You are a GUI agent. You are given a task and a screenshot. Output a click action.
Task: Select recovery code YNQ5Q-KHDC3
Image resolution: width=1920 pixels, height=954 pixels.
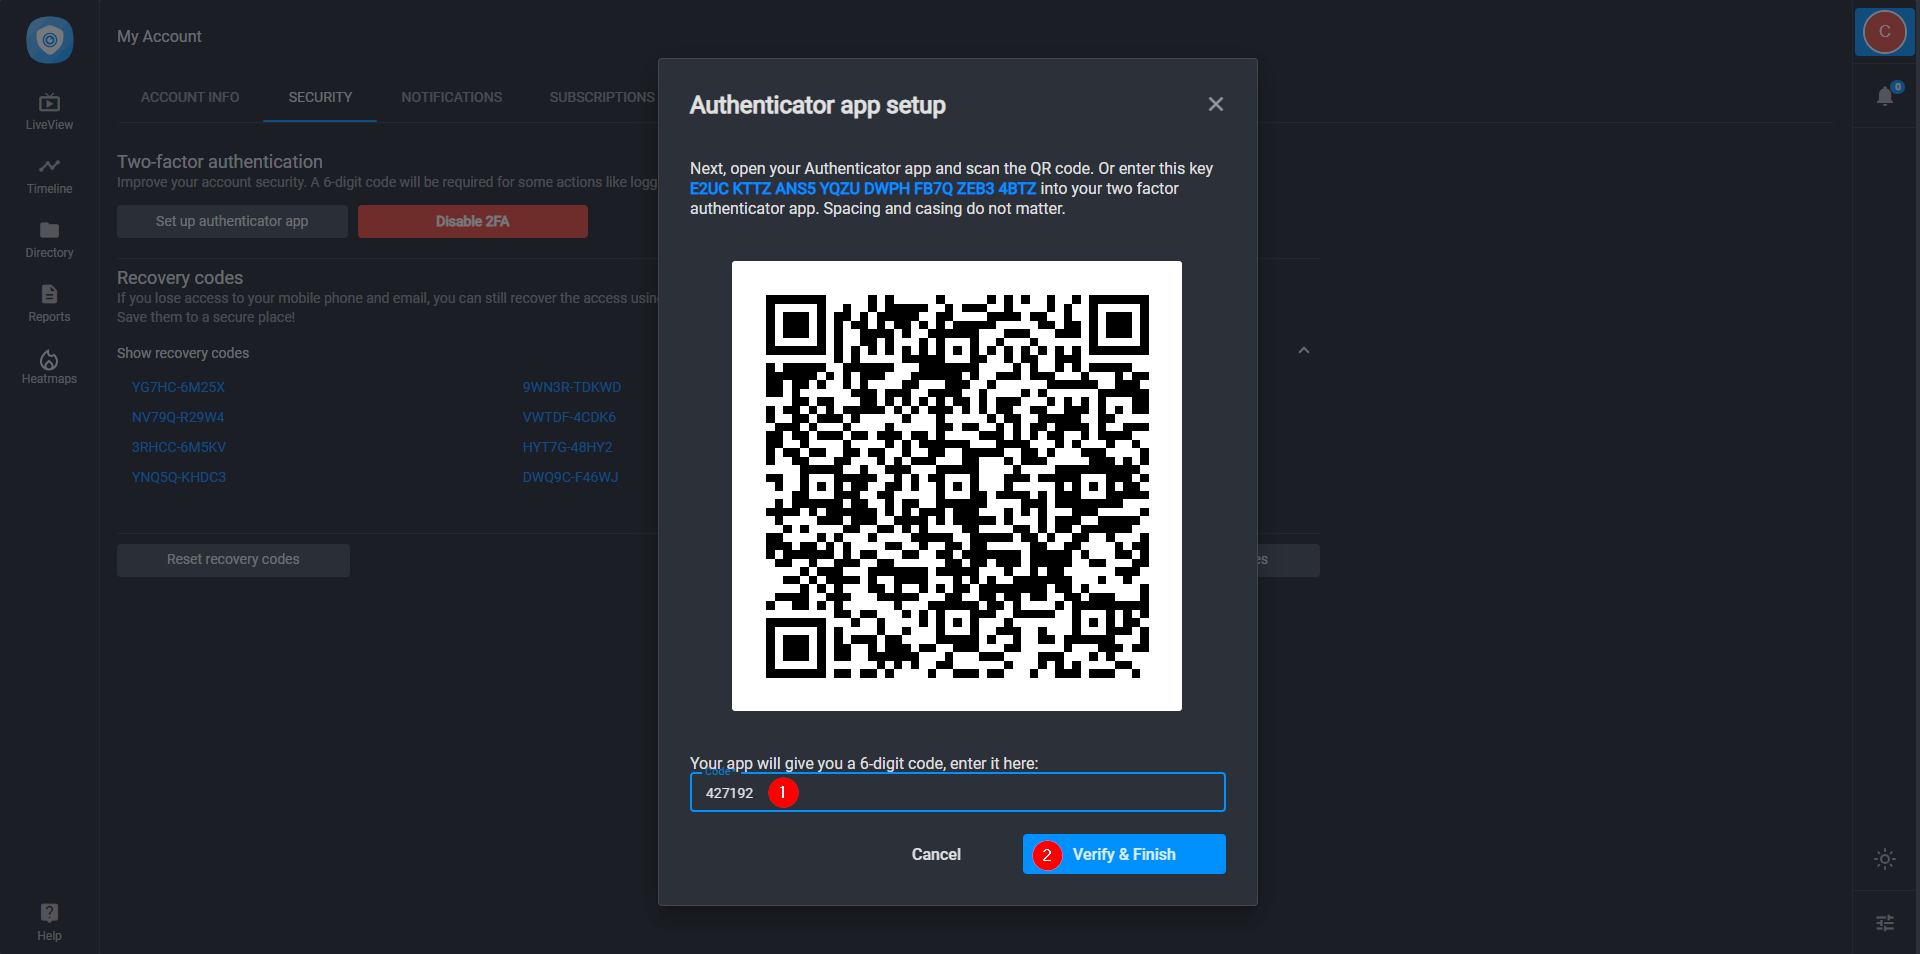coord(179,477)
